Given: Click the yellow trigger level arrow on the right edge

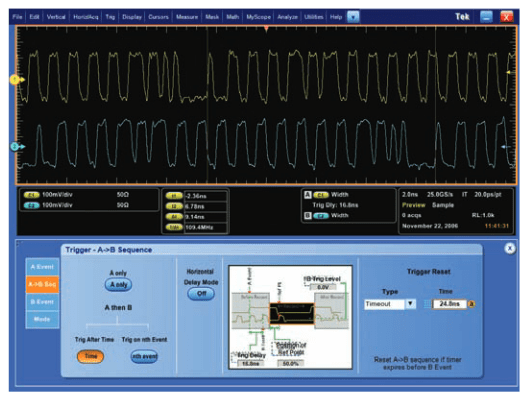Looking at the screenshot, I should 510,72.
